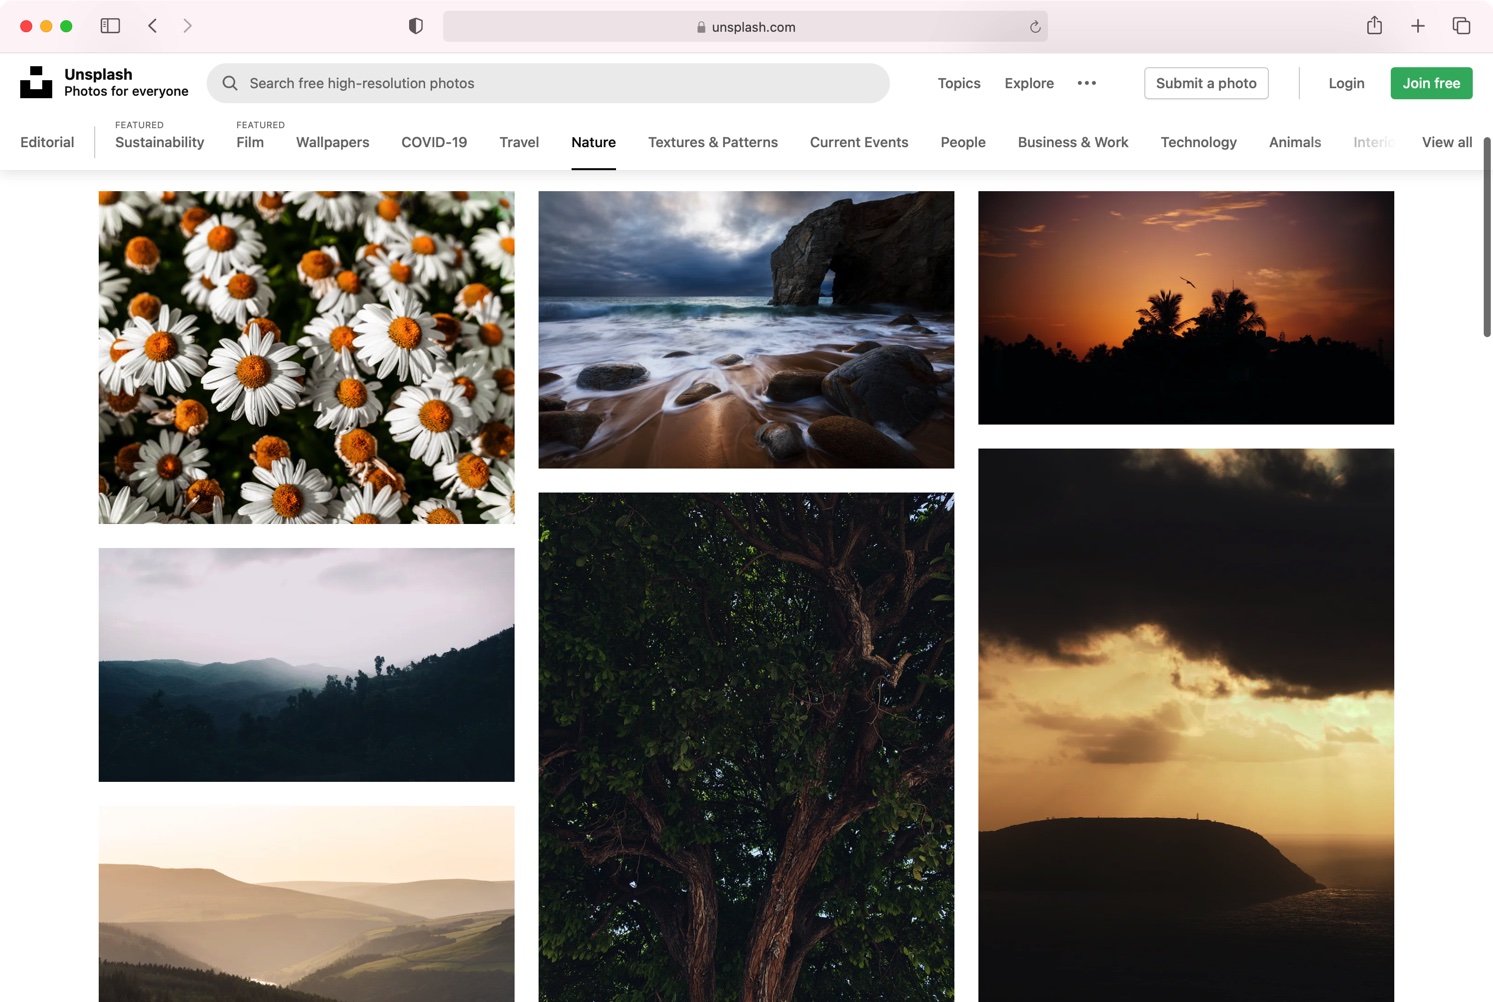Click the search magnifier icon

tap(230, 83)
